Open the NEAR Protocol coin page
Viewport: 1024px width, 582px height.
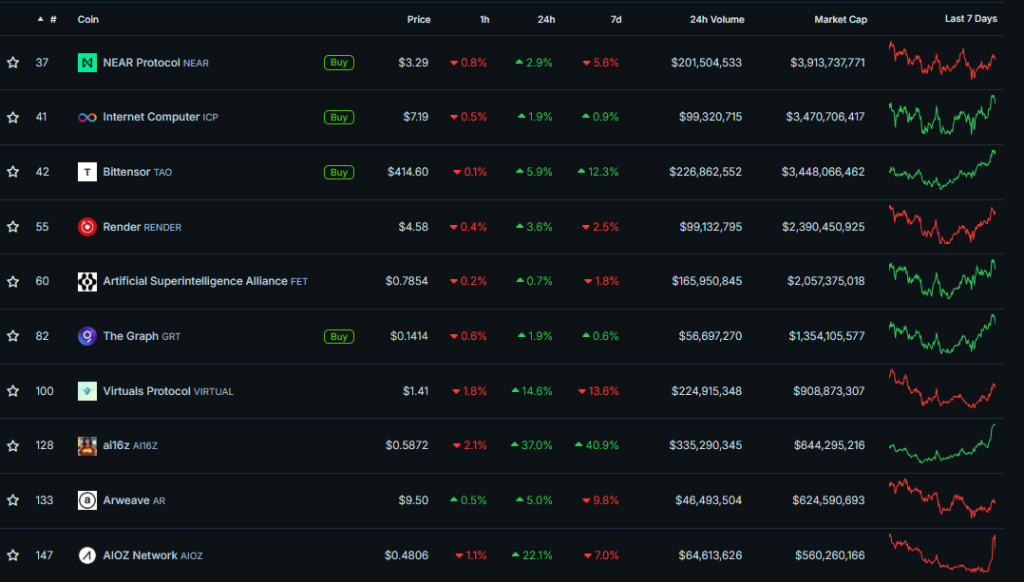click(x=155, y=63)
